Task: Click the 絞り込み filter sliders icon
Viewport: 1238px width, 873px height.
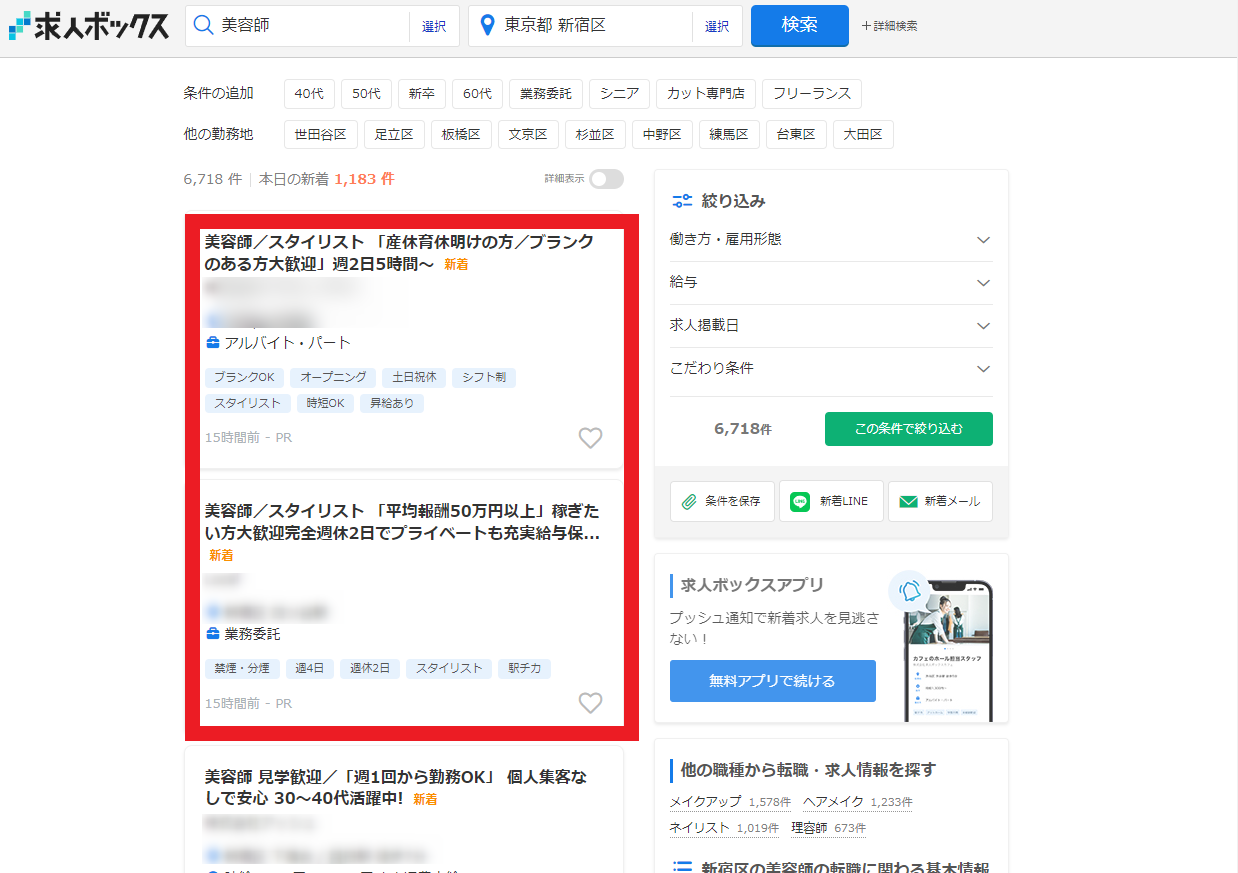Action: point(682,201)
